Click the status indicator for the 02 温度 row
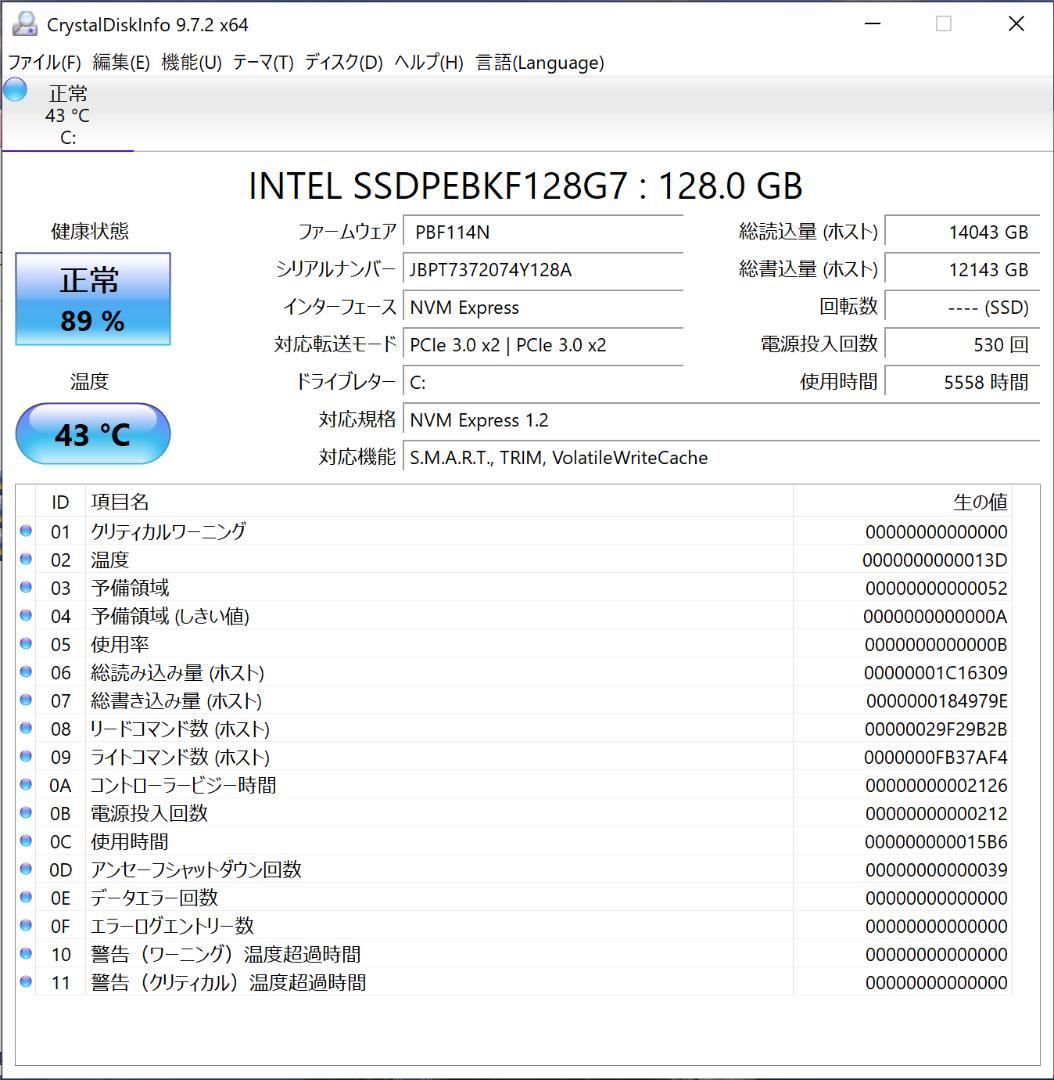This screenshot has width=1054, height=1080. 25,559
